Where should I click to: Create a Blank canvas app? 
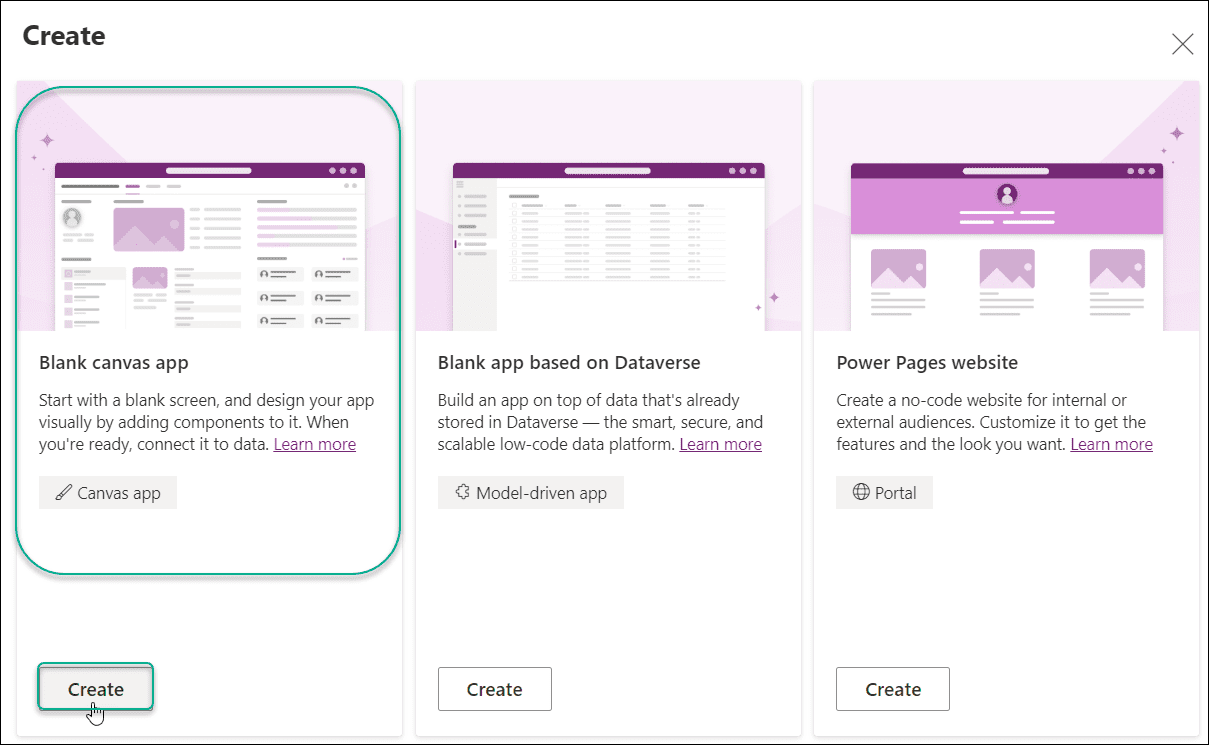(x=95, y=688)
